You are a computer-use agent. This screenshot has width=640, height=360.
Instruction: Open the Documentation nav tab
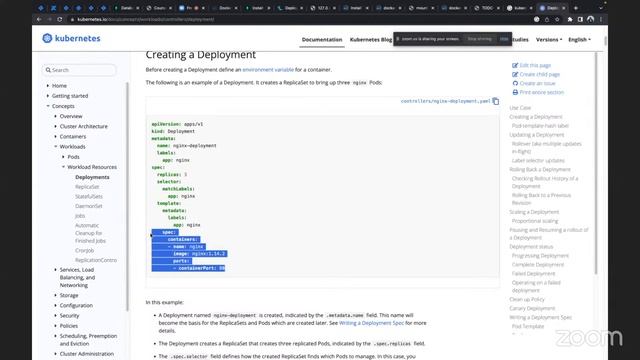[x=322, y=40]
